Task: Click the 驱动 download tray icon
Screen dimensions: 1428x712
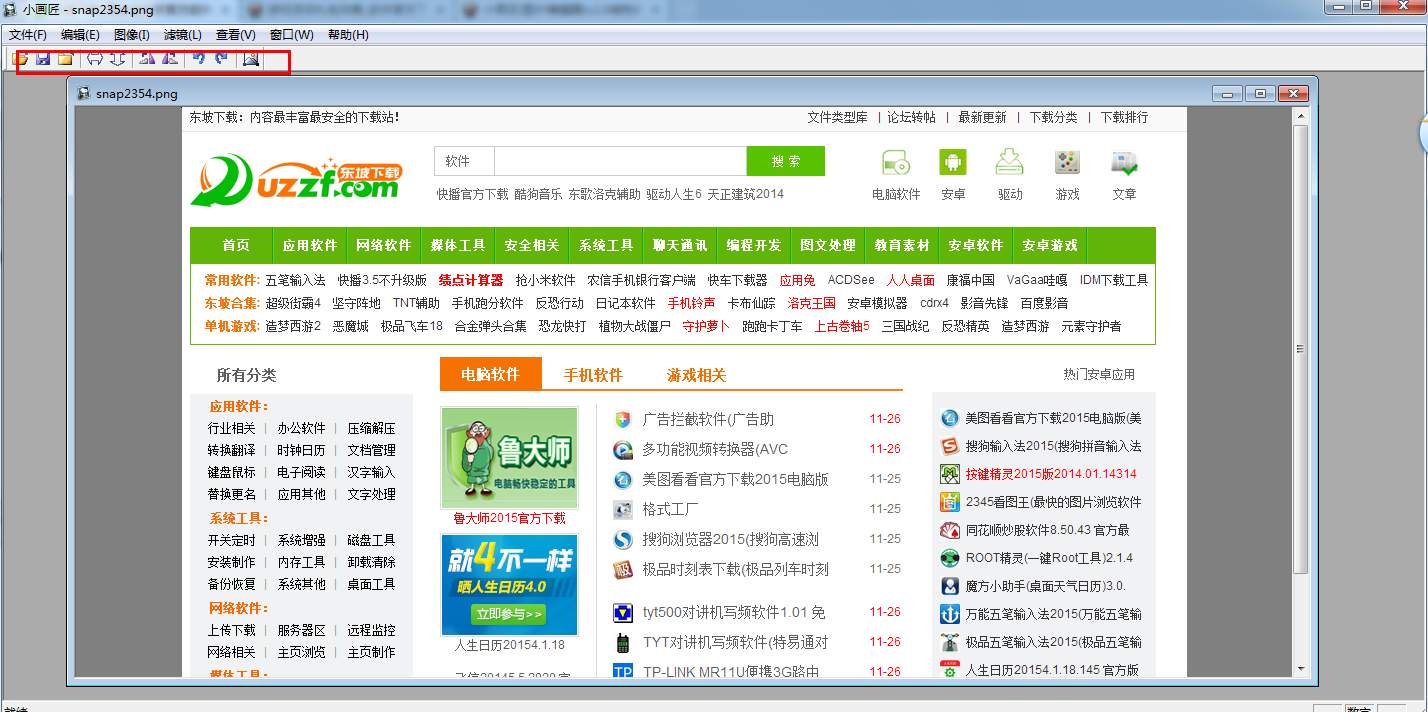Action: tap(1009, 162)
